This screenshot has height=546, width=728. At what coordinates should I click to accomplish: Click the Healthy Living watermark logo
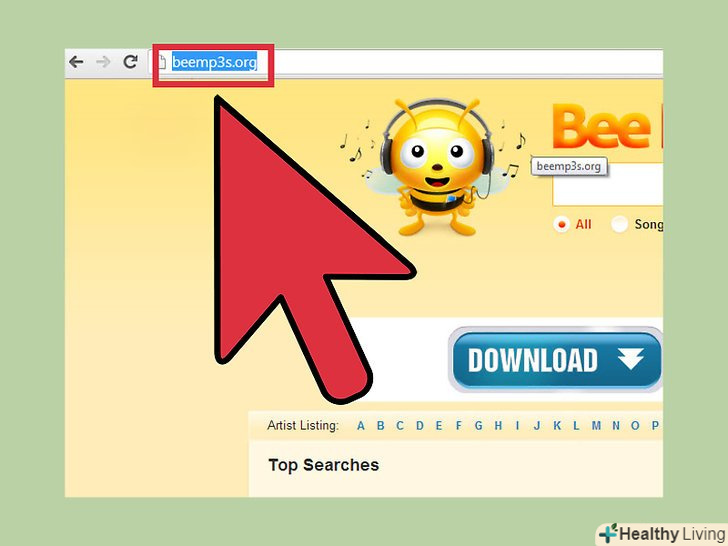point(663,534)
